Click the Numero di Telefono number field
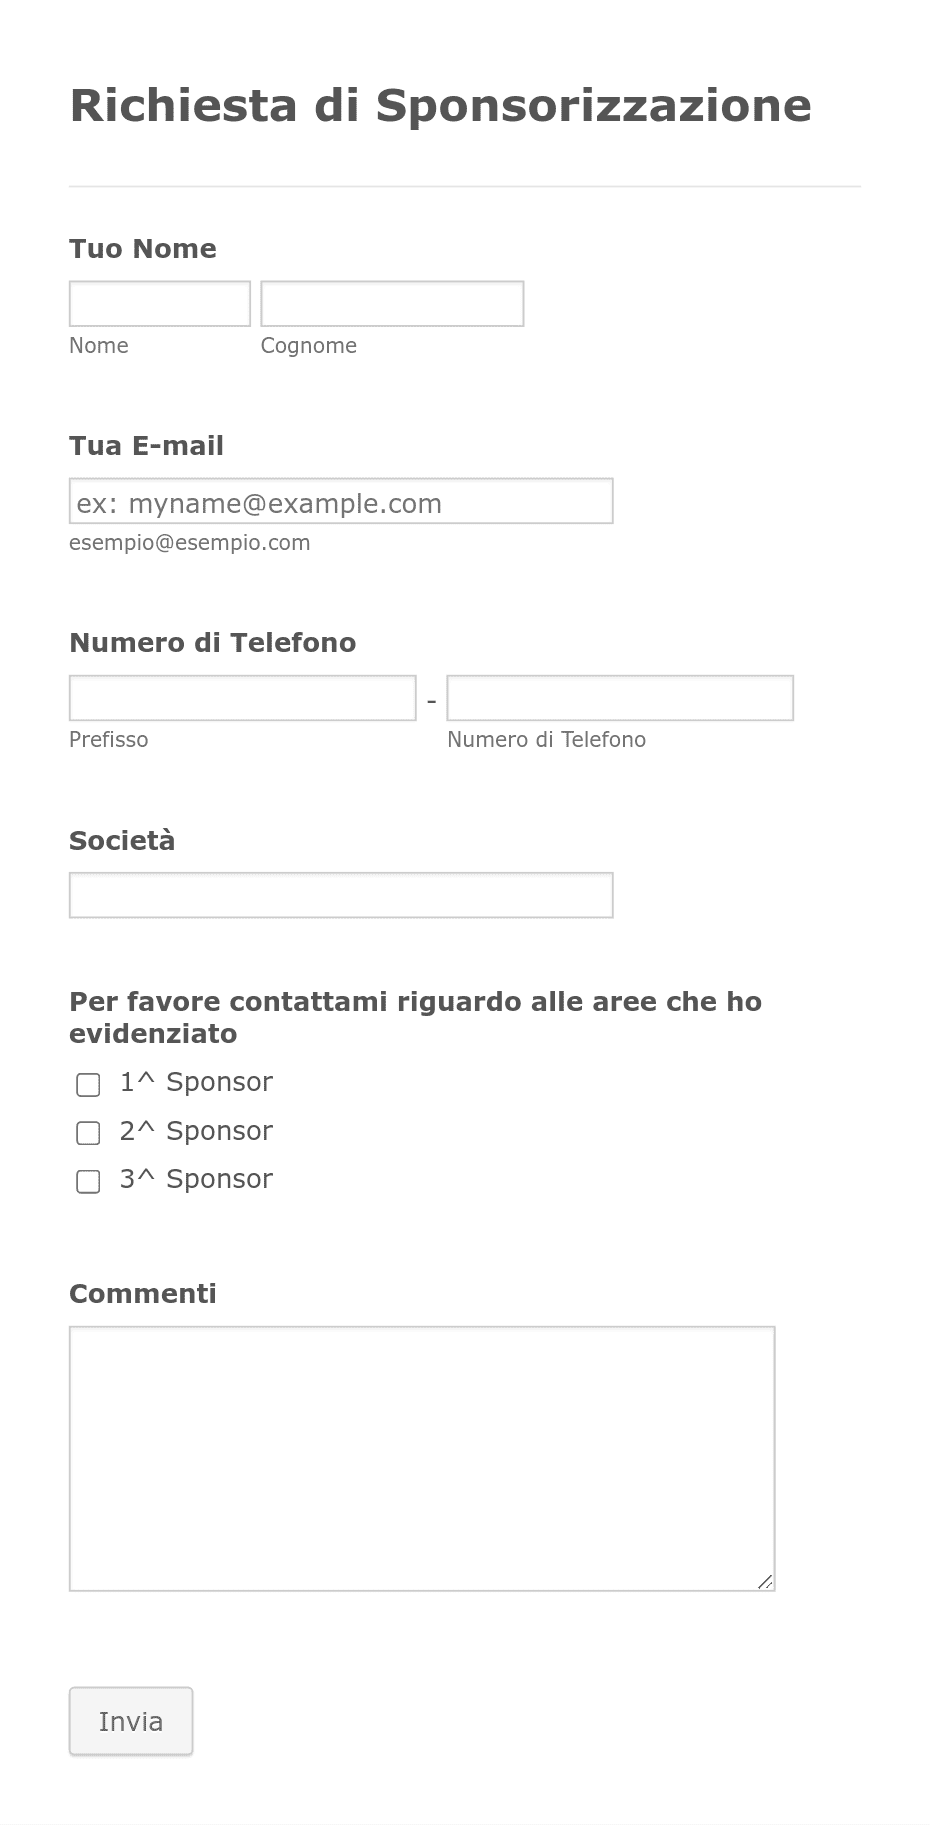Viewport: 930px width, 1825px height. tap(620, 698)
